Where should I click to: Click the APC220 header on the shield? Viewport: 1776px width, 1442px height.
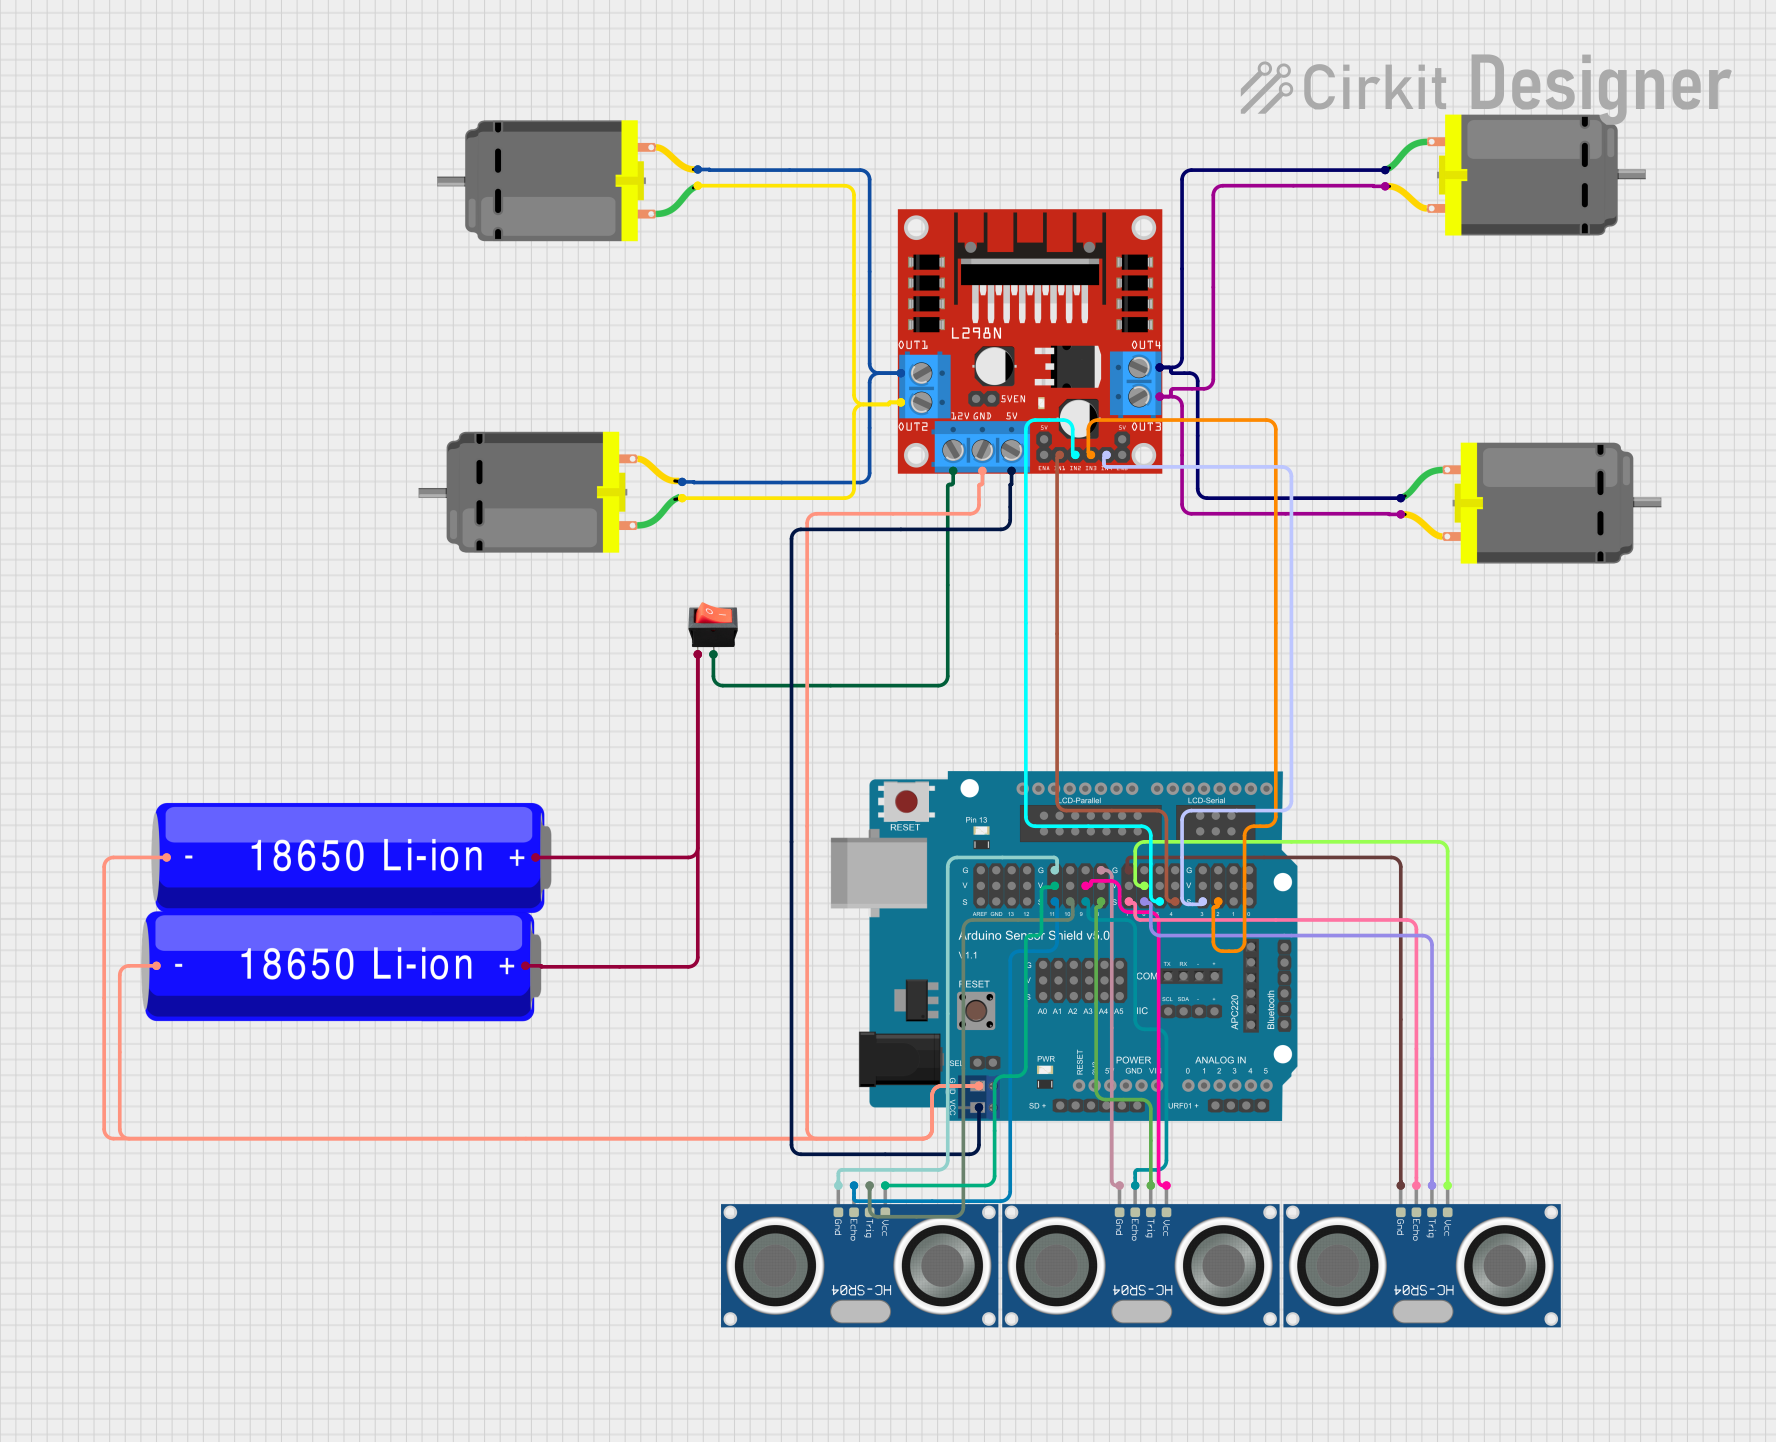tap(1250, 985)
